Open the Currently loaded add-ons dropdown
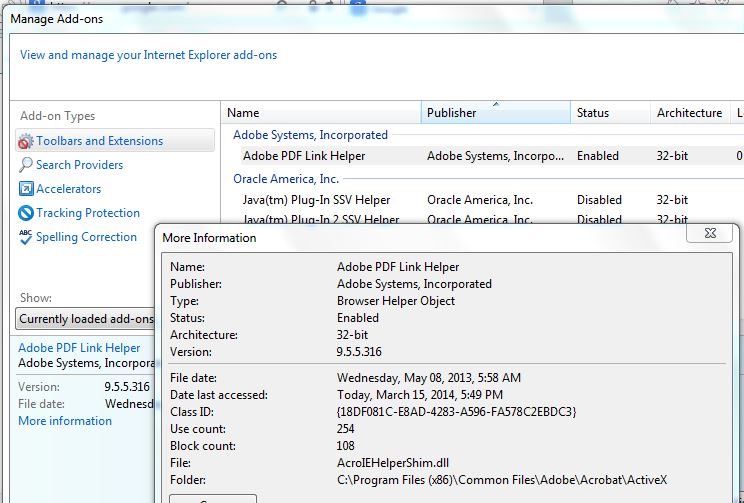The width and height of the screenshot is (744, 503). point(86,319)
